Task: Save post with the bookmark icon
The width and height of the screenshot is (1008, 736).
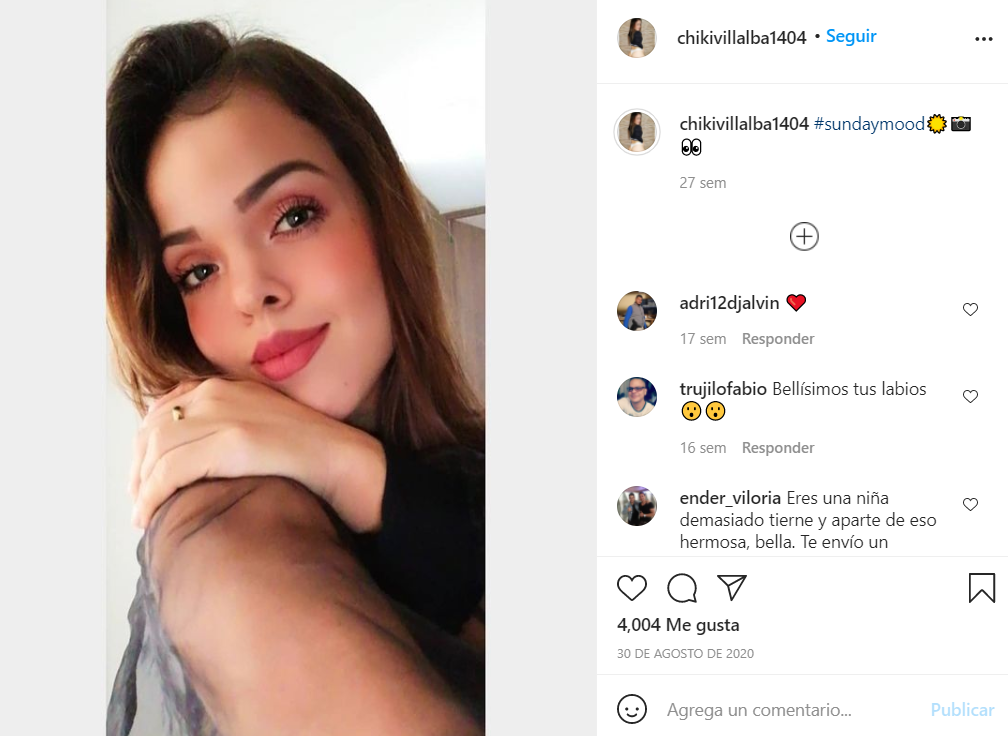Action: click(x=981, y=588)
